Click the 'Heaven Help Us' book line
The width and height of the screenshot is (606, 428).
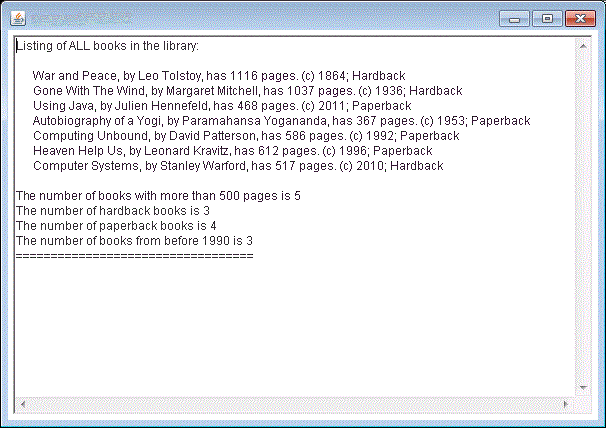pos(233,151)
